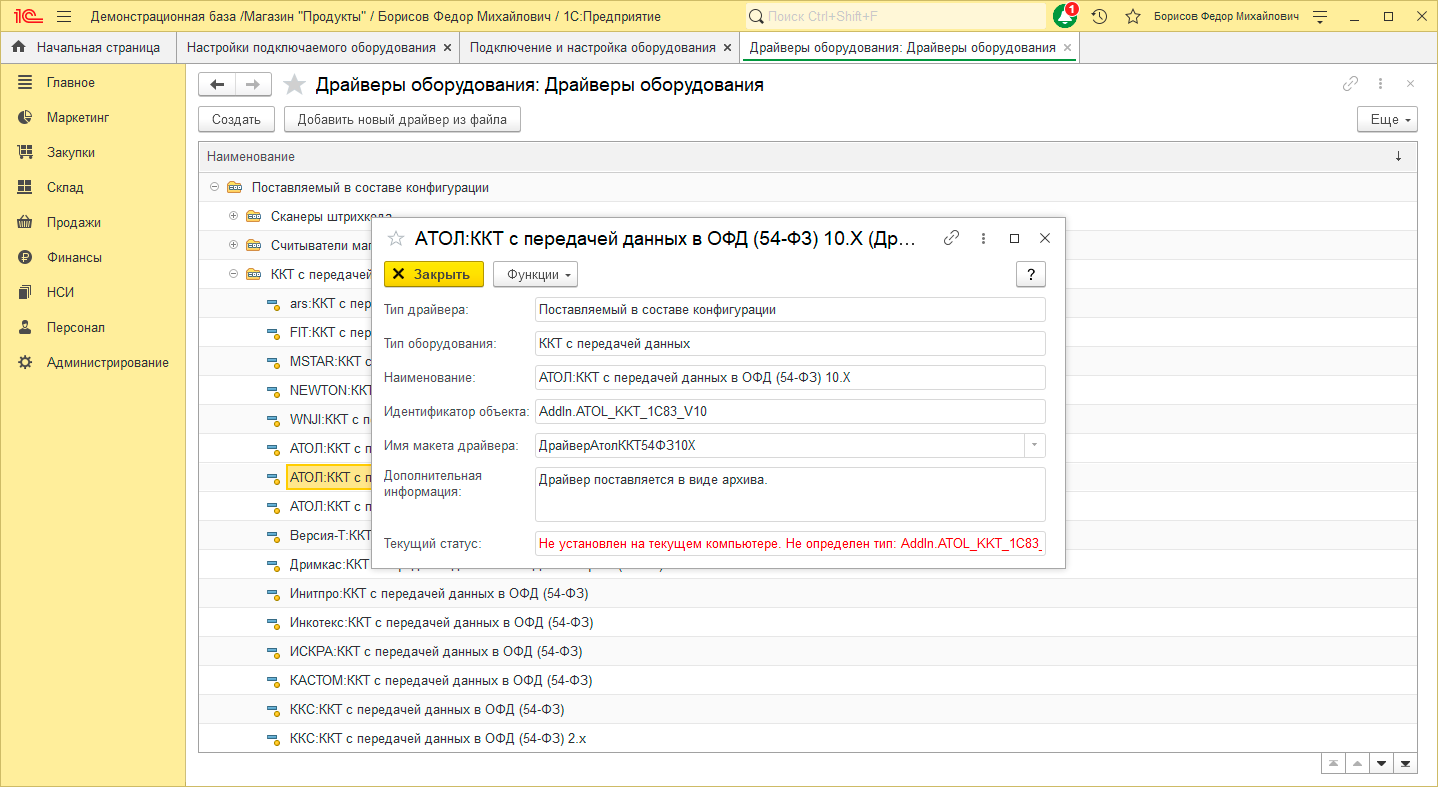Open notifications bell icon
Viewport: 1438px width, 787px height.
point(1065,17)
